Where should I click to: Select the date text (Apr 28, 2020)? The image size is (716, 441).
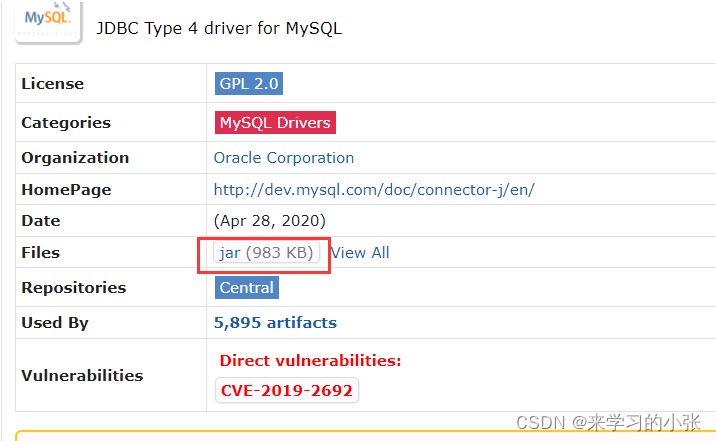(270, 221)
